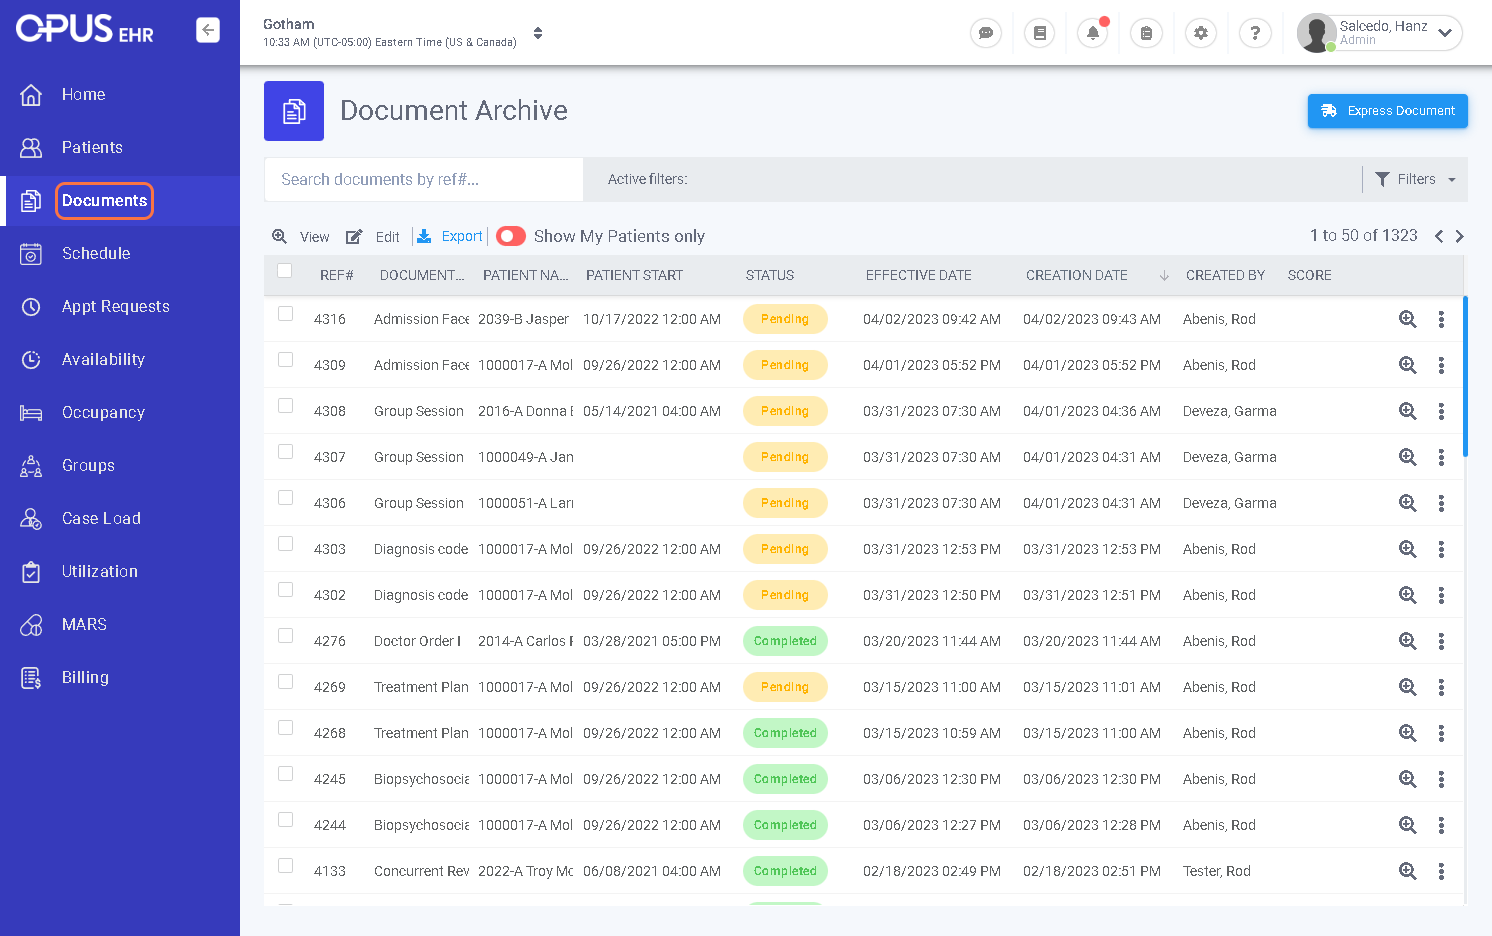Open Billing in the sidebar
The image size is (1492, 936).
[85, 677]
